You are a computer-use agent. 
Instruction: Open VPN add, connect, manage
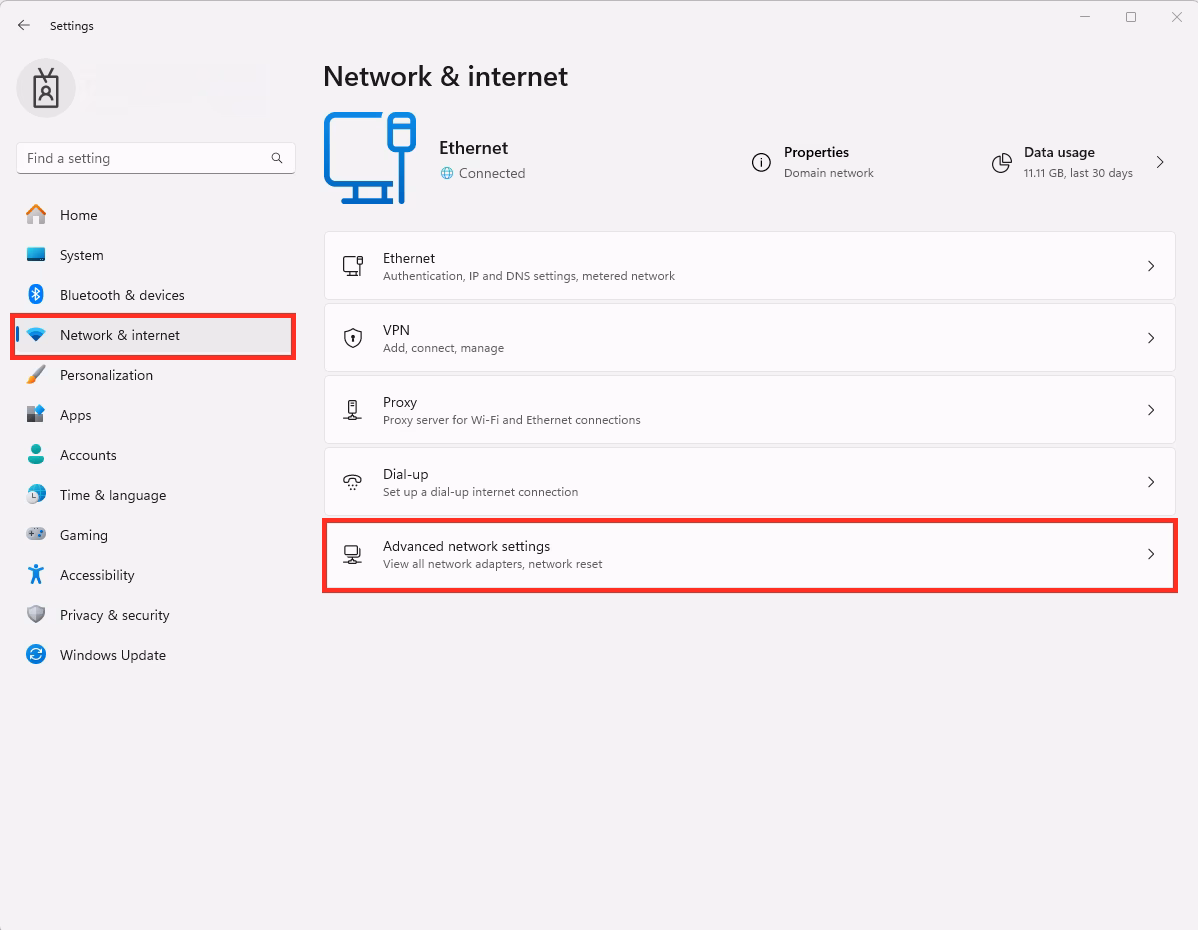750,338
